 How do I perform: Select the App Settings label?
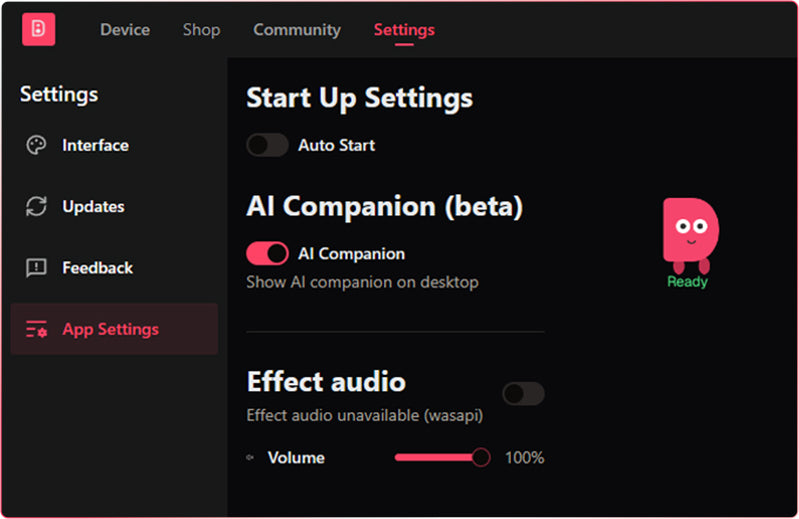point(111,329)
